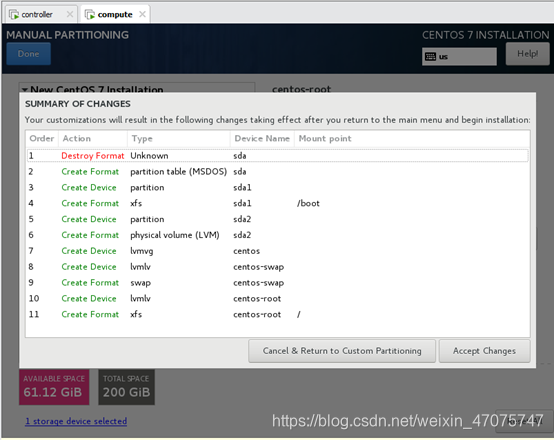Image resolution: width=554 pixels, height=440 pixels.
Task: Click sda2 device in row 5
Action: click(242, 219)
